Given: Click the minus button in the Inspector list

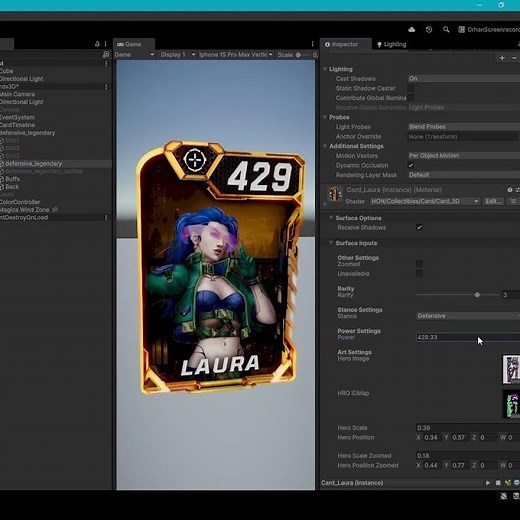Looking at the screenshot, I should click(514, 58).
